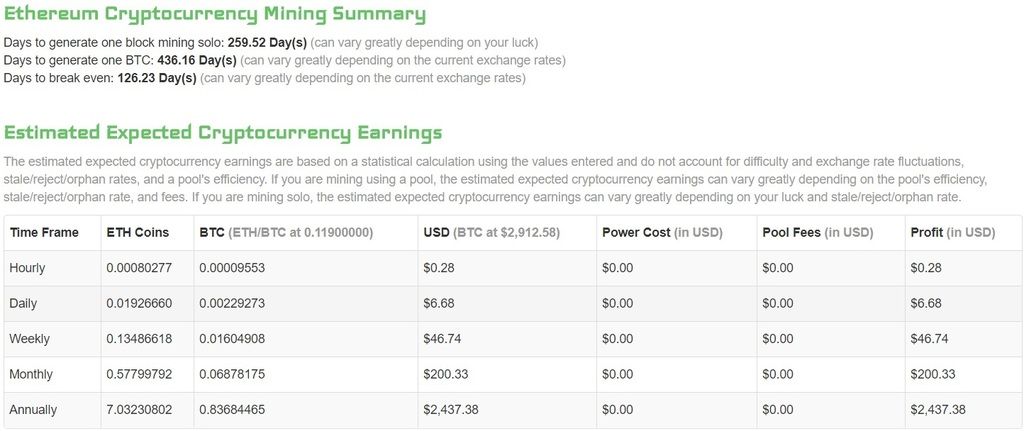Click the ETH Coins column header
The image size is (1024, 431).
tap(138, 233)
